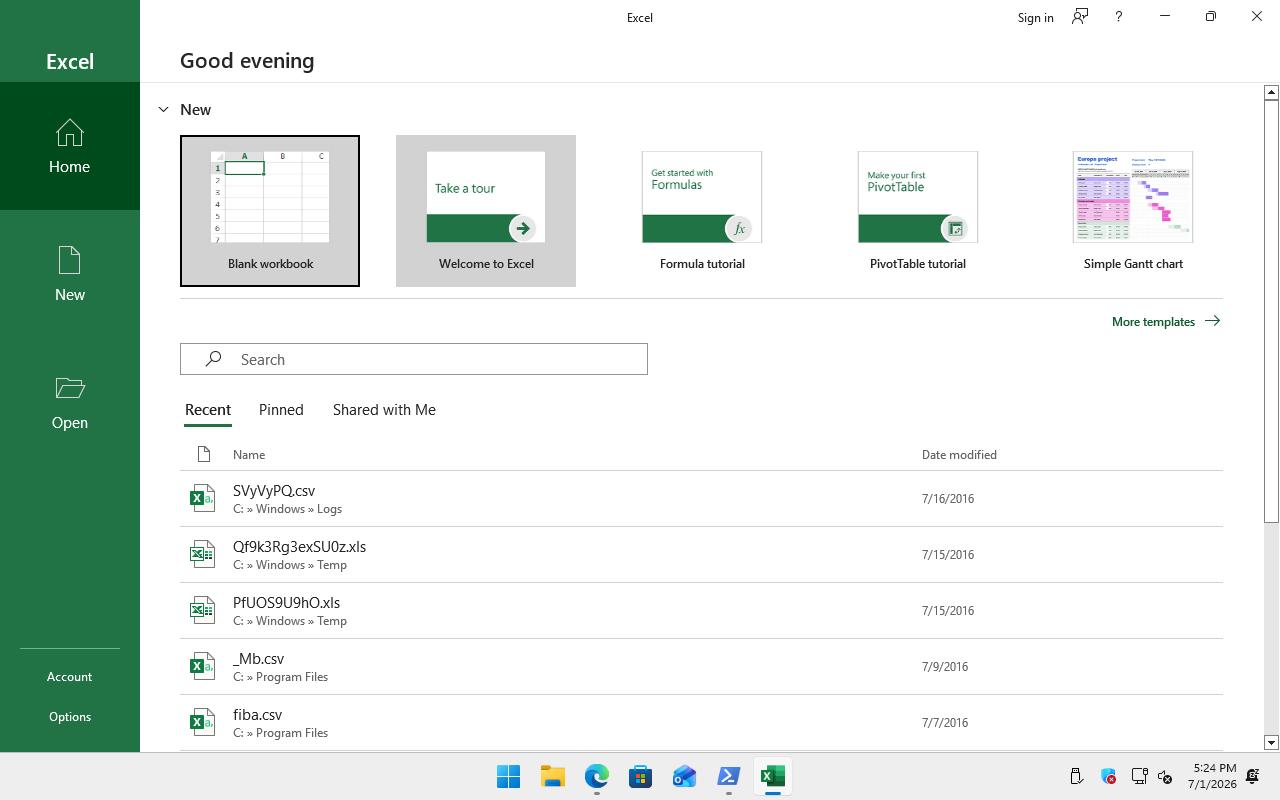Open the PivotTable tutorial template

918,211
